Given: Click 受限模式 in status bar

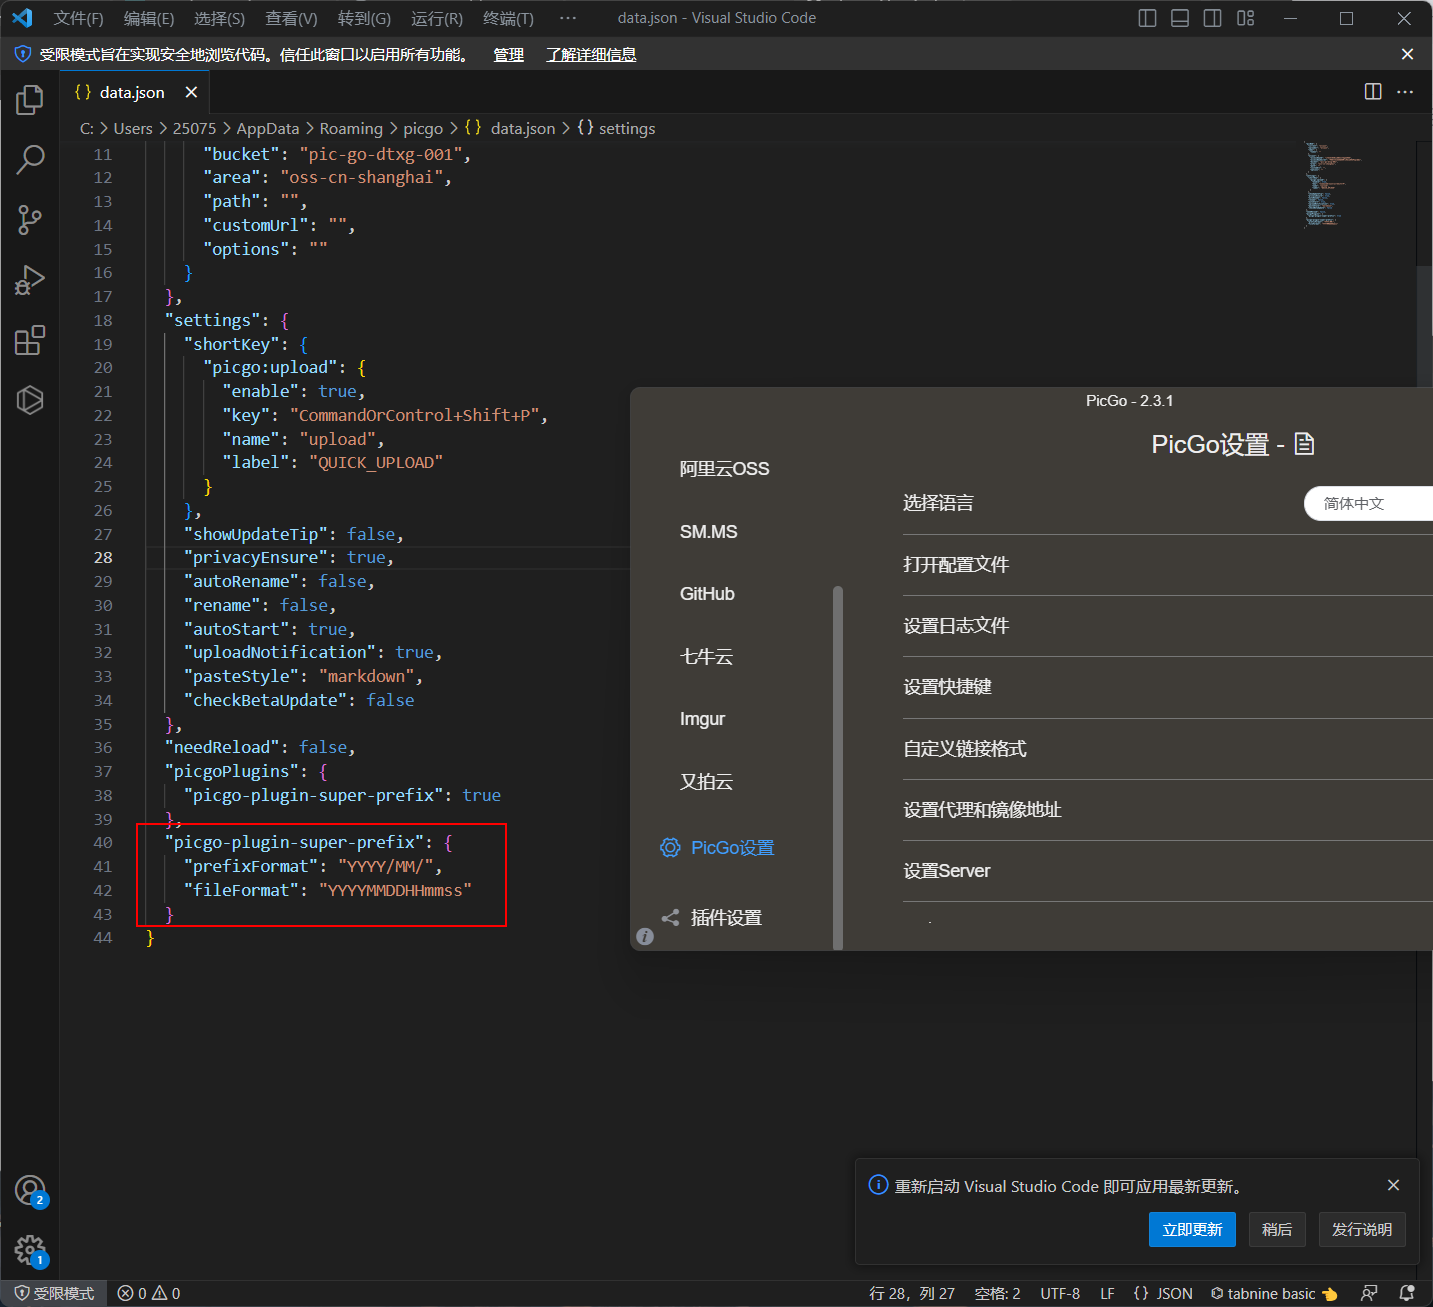Looking at the screenshot, I should coord(54,1293).
